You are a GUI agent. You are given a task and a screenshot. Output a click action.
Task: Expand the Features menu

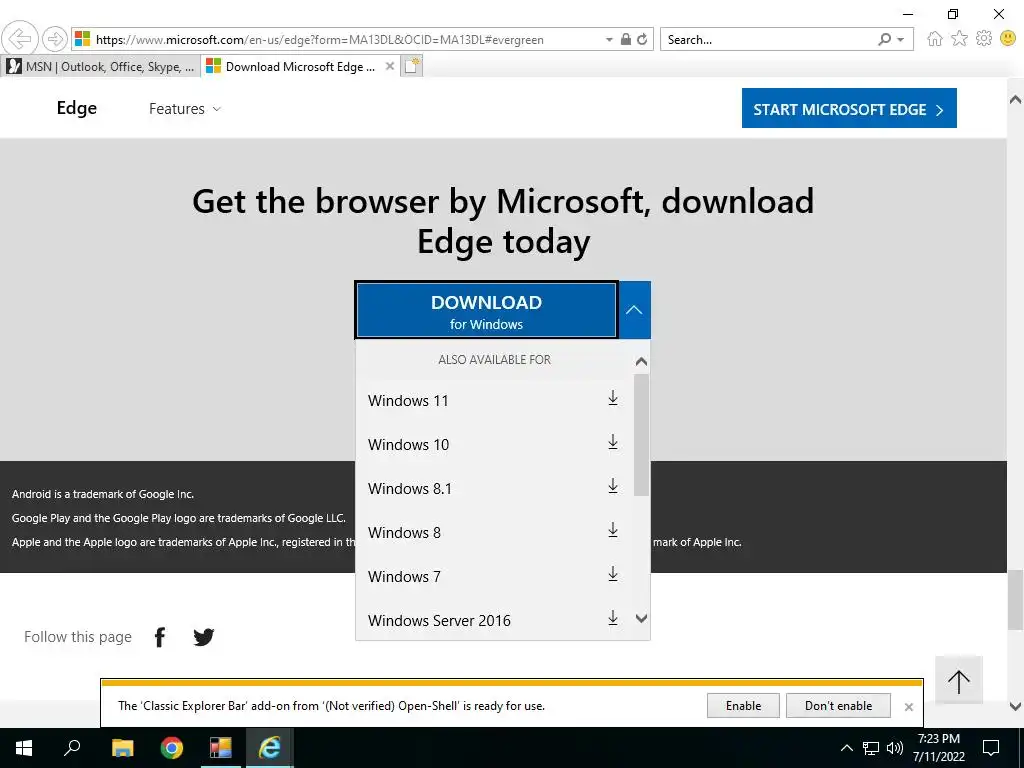pos(184,108)
